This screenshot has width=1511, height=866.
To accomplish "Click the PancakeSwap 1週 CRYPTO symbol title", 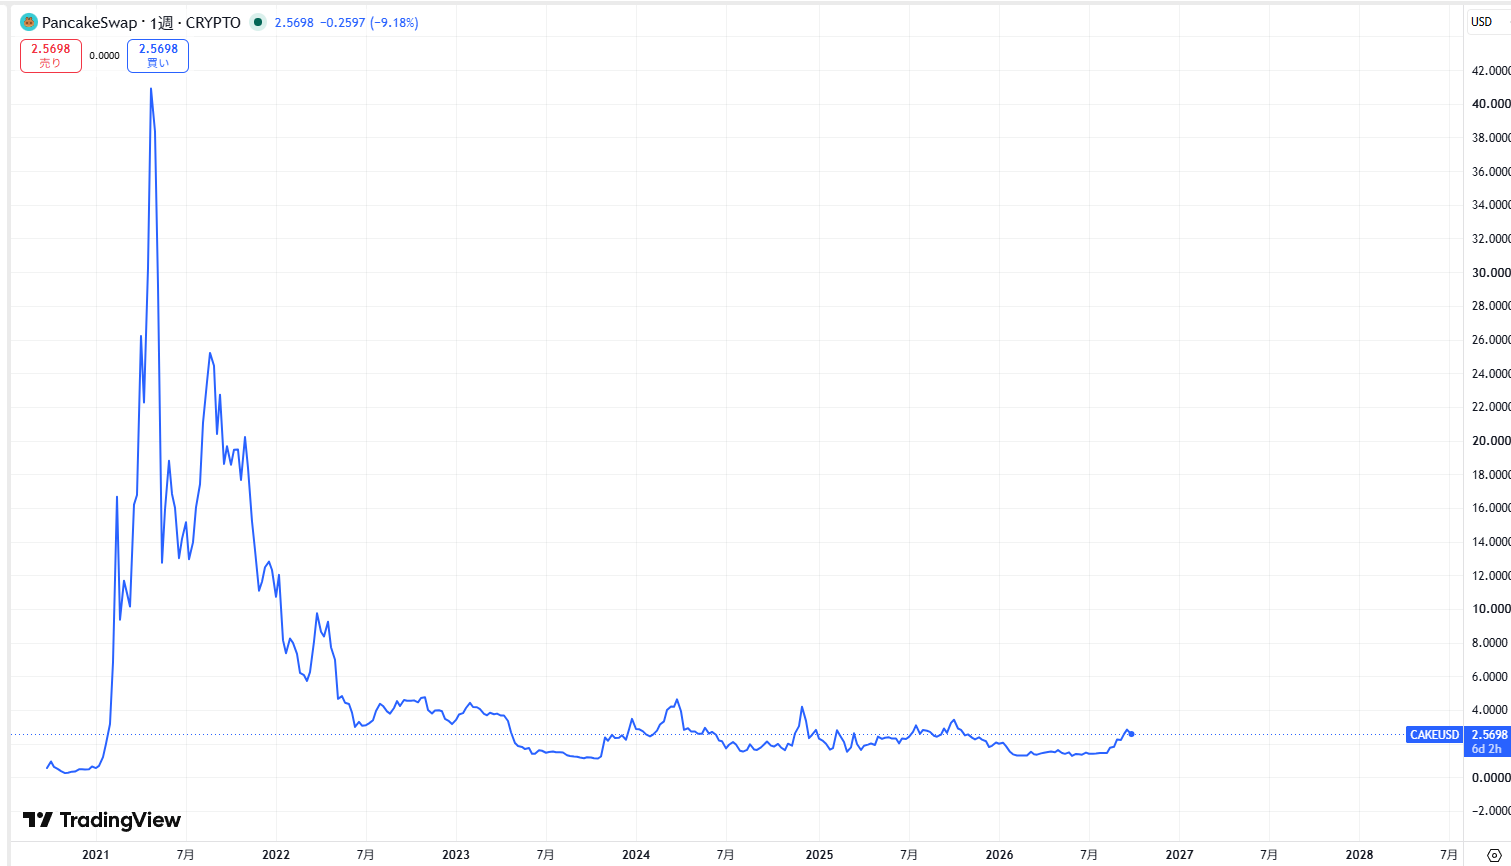I will (141, 22).
